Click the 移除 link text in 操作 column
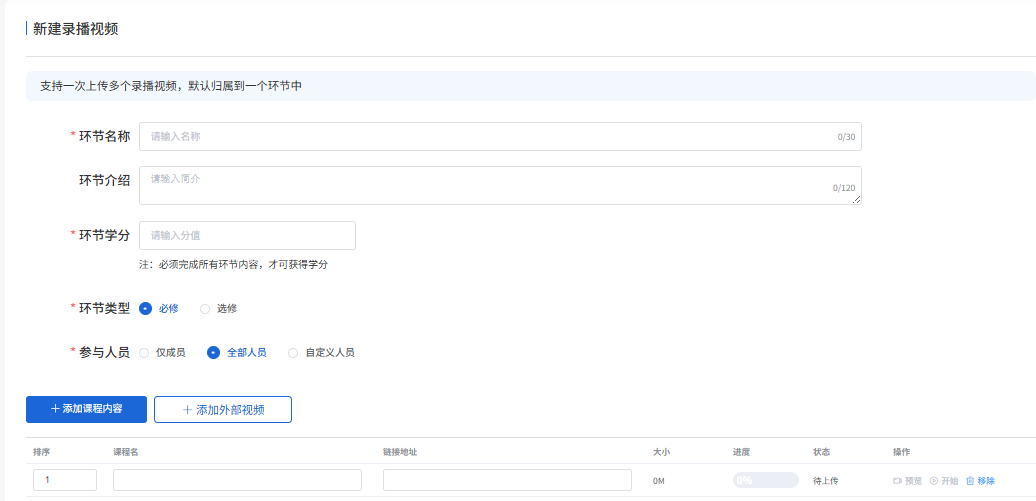Viewport: 1036px width, 501px height. point(986,481)
